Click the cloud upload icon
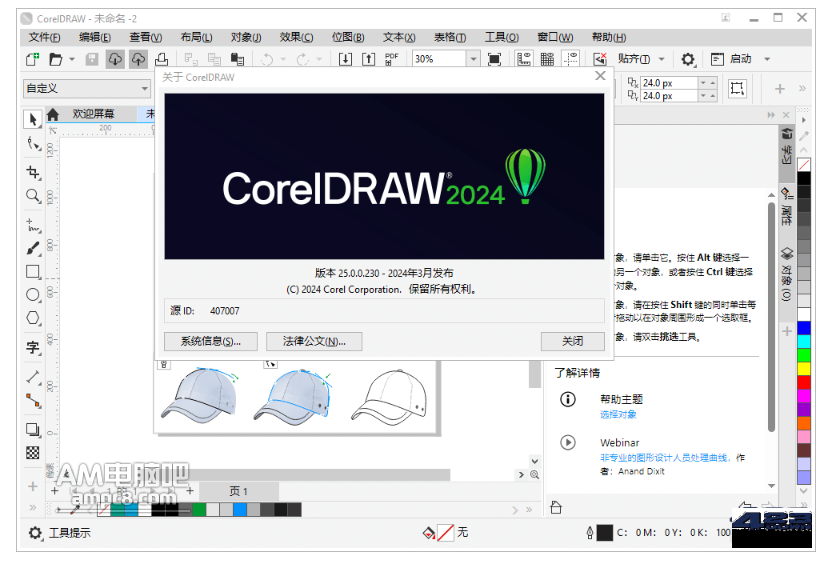 [x=138, y=59]
